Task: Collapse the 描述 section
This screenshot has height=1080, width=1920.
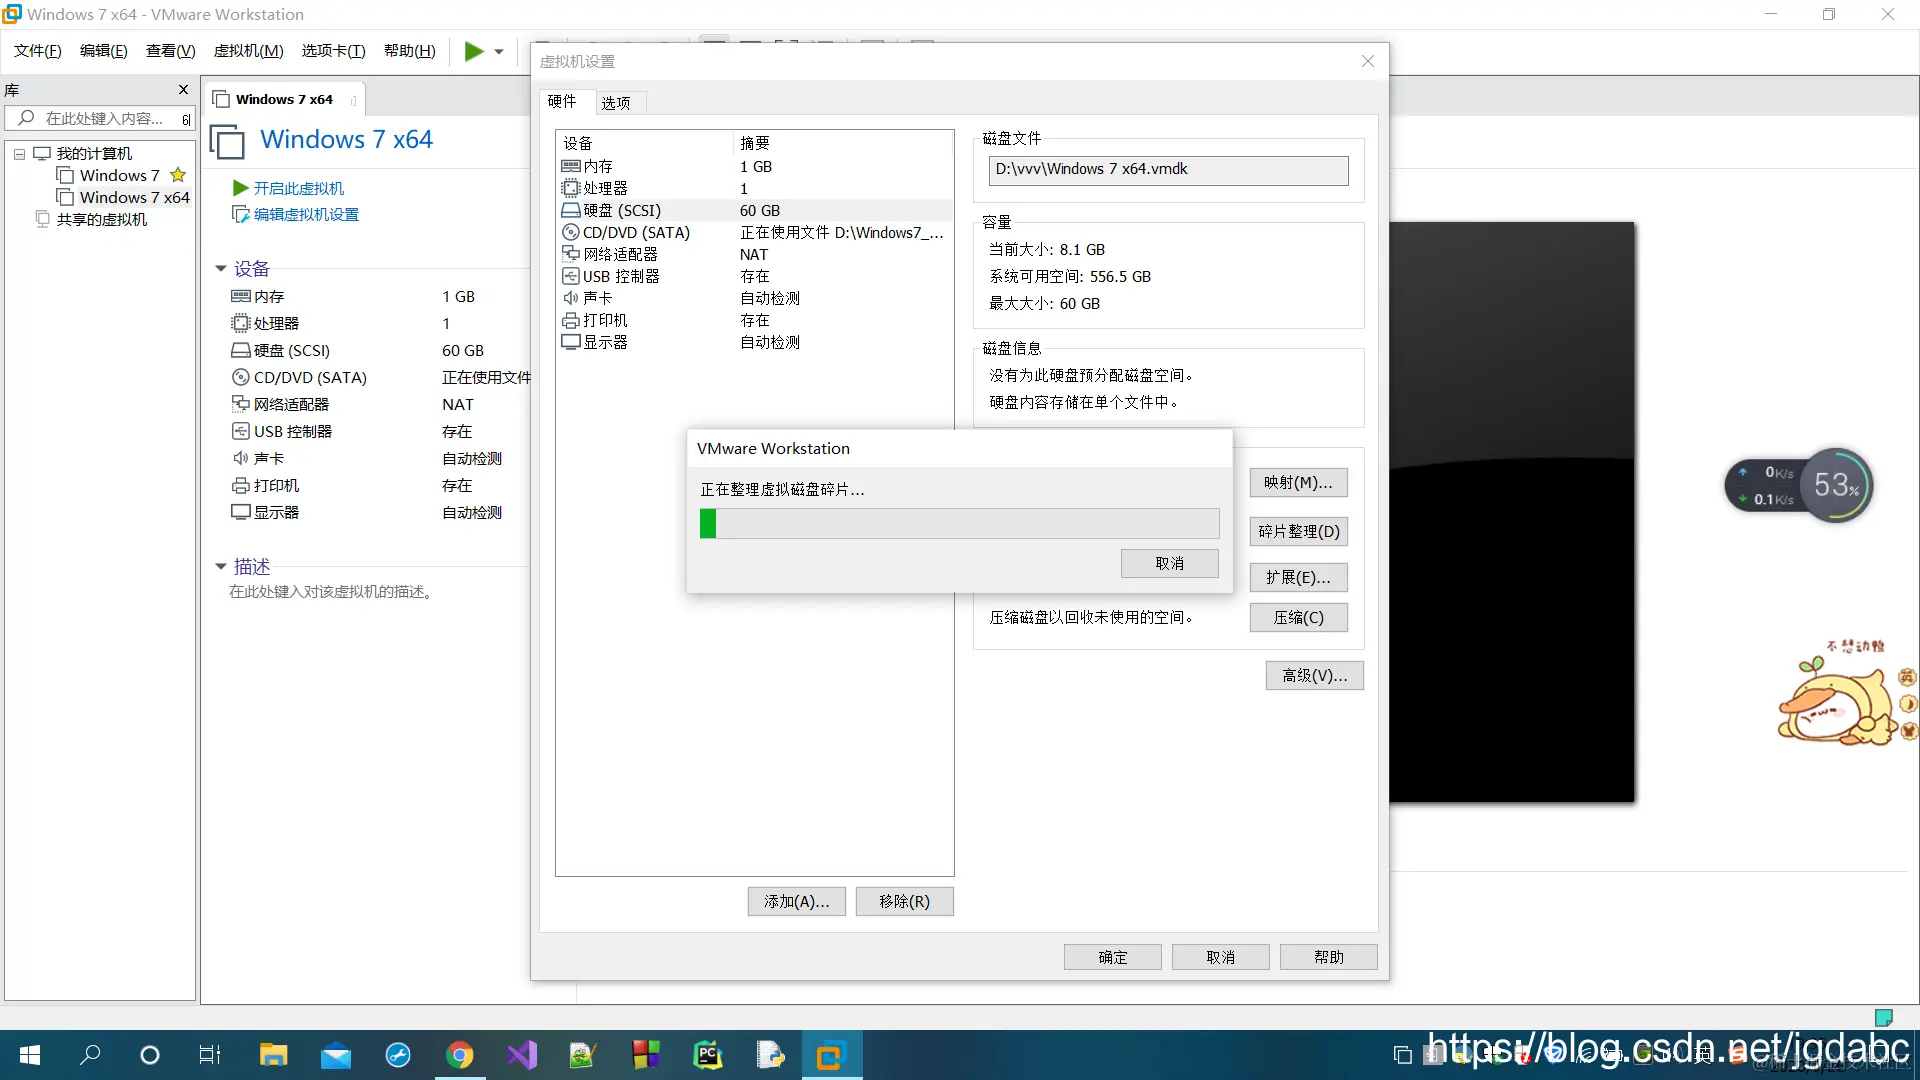Action: 221,566
